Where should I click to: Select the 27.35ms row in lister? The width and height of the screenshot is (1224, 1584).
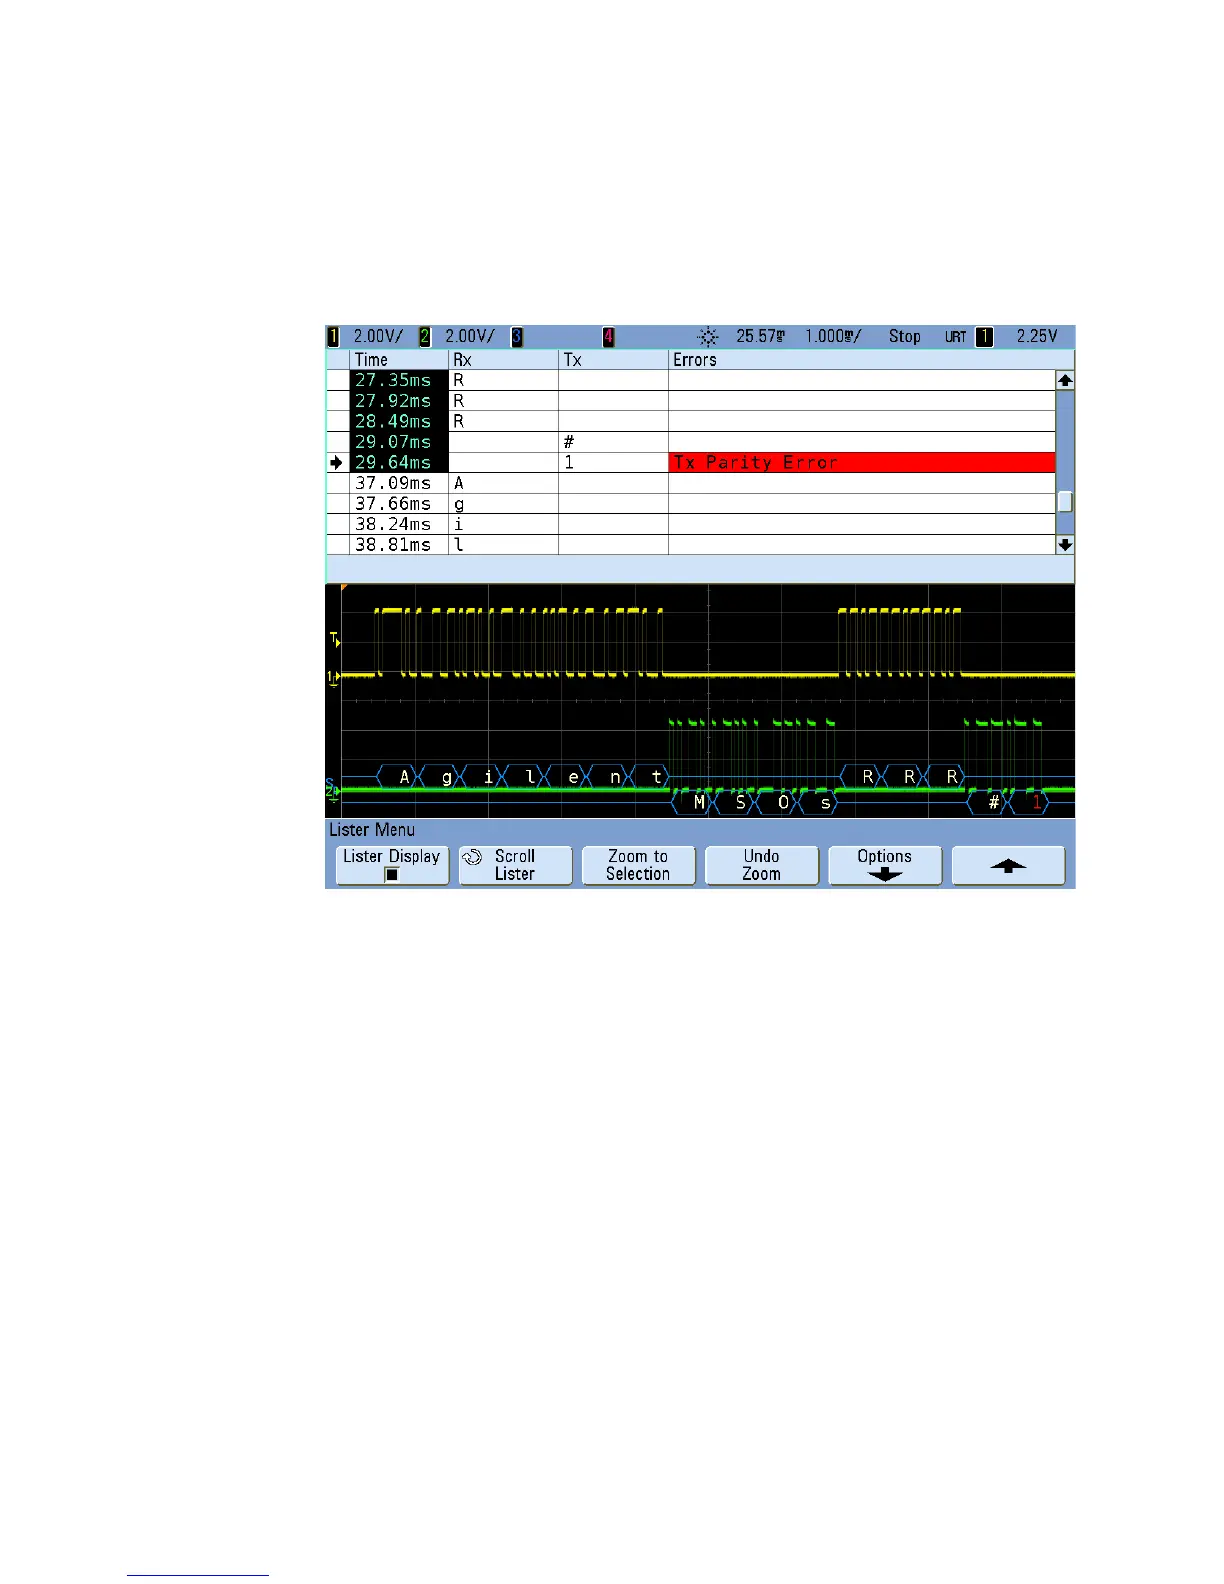[x=691, y=380]
